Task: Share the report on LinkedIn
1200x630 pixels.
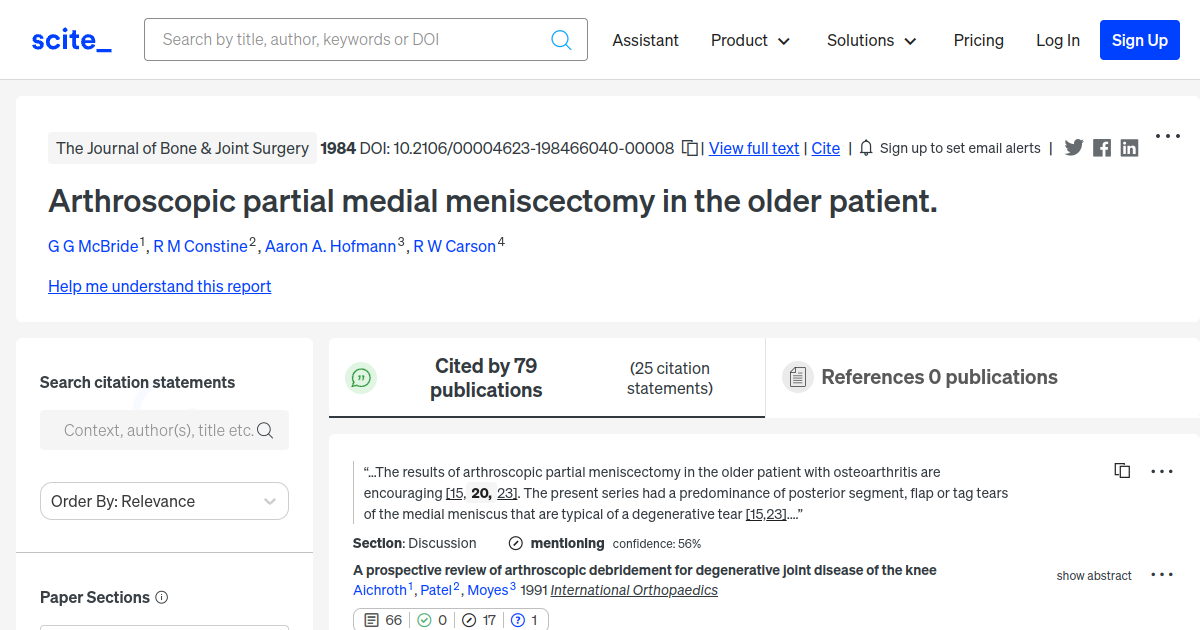Action: click(1129, 148)
